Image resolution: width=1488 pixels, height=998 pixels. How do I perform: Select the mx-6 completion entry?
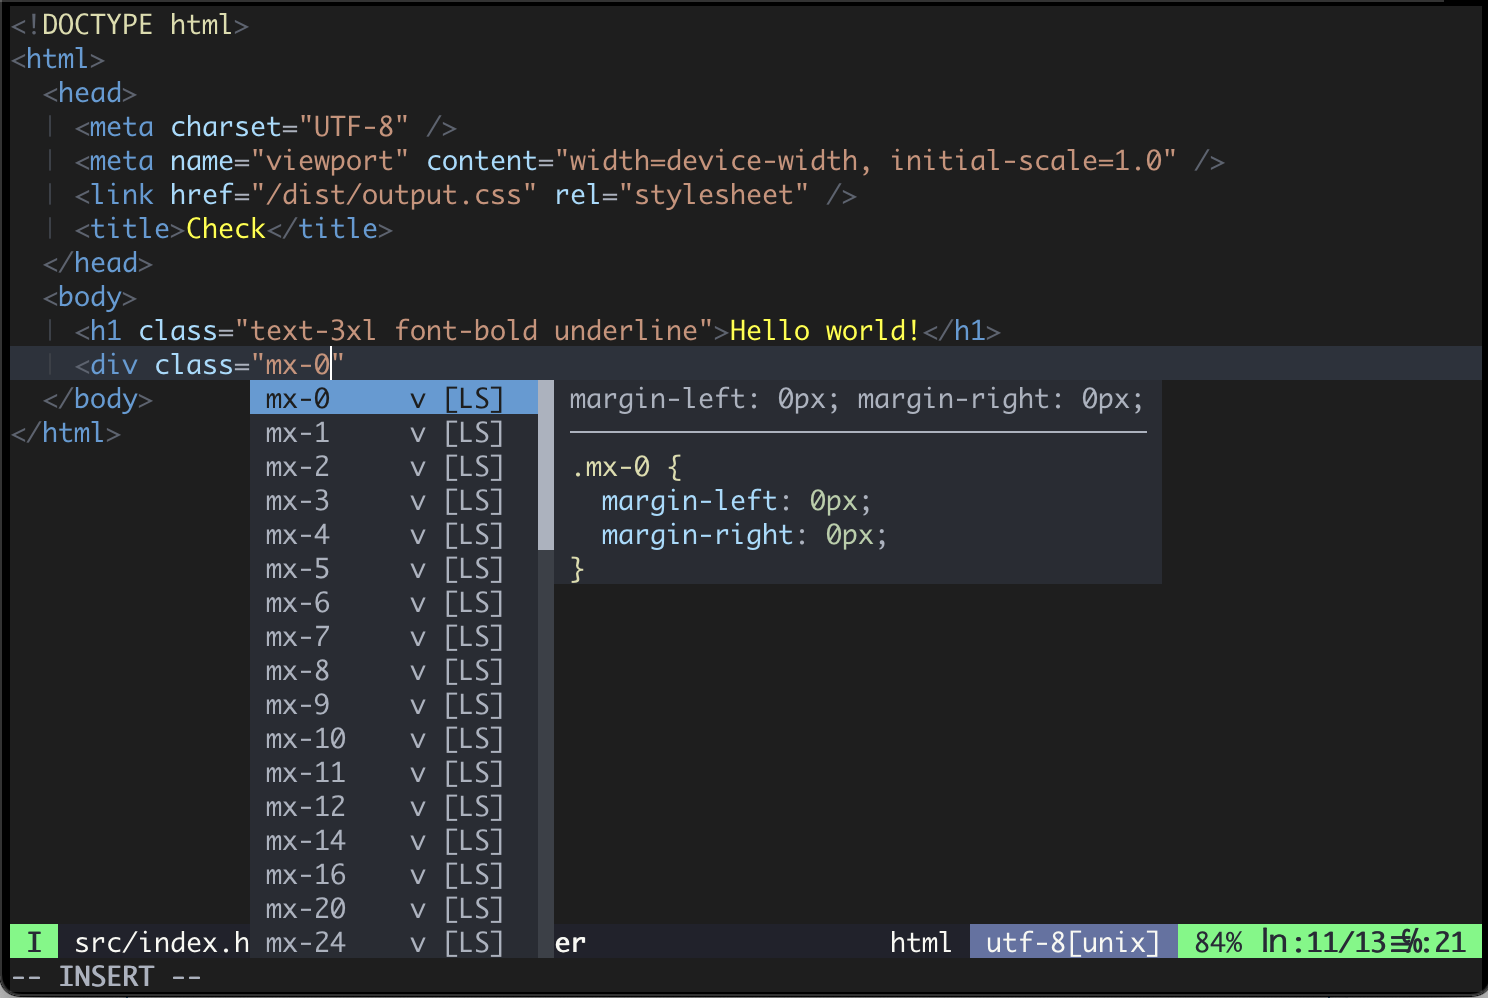click(x=394, y=603)
